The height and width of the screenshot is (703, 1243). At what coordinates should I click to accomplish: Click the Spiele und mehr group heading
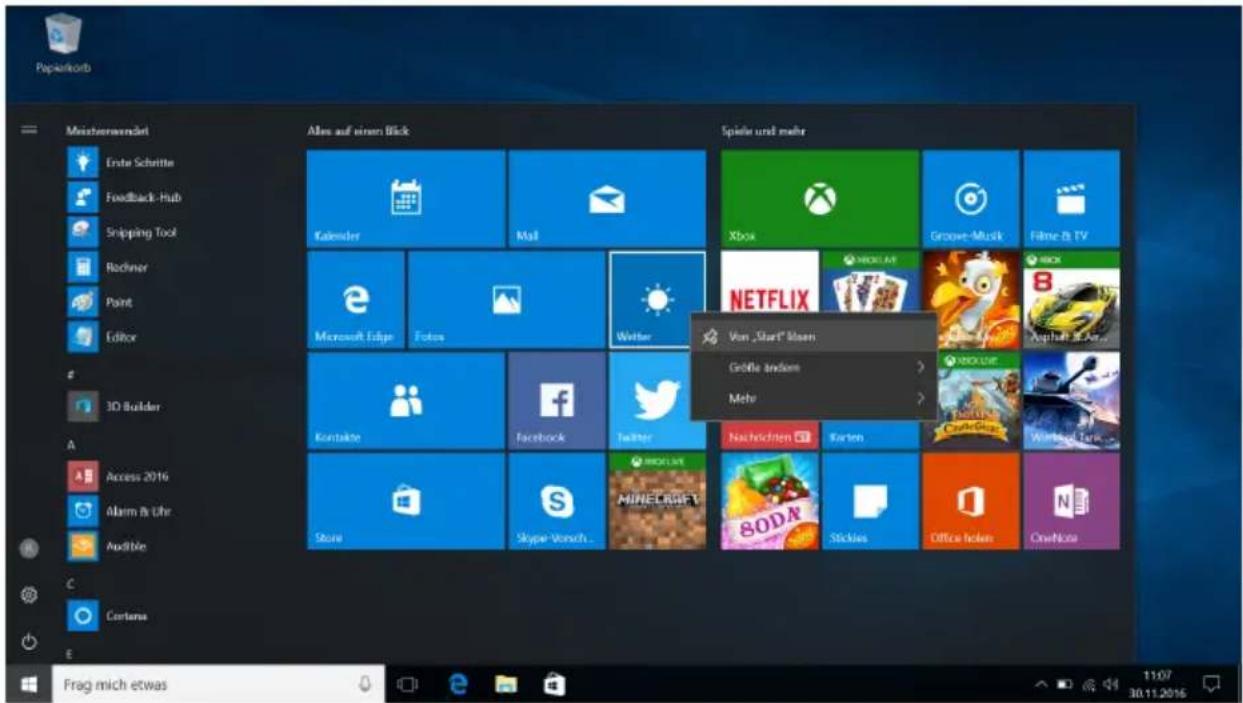coord(764,131)
